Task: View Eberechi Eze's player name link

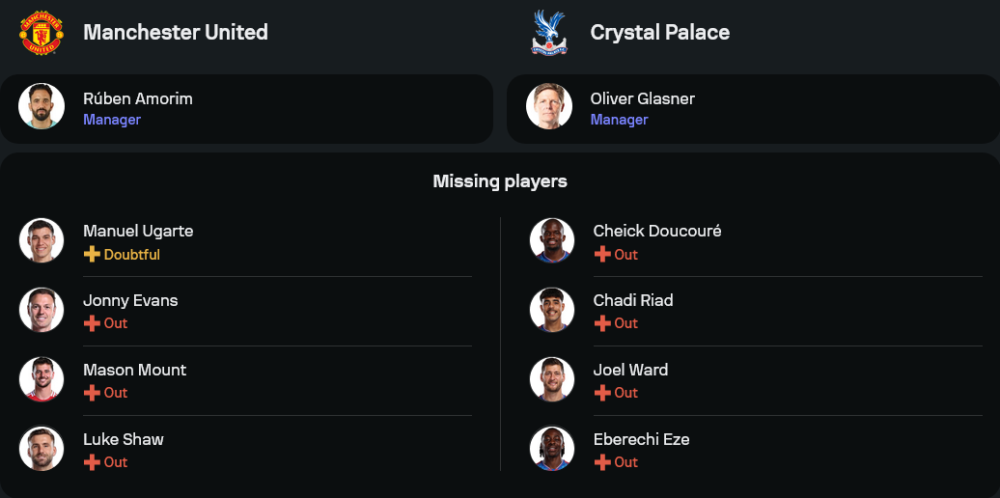Action: click(x=641, y=439)
